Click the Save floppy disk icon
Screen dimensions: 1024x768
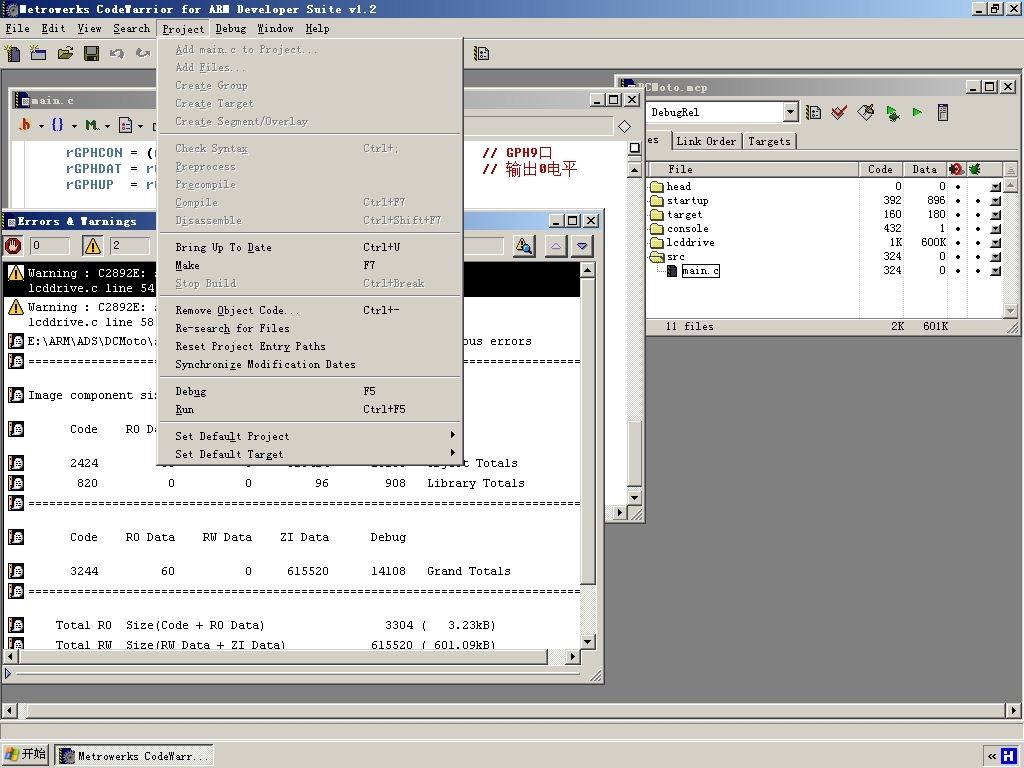91,53
